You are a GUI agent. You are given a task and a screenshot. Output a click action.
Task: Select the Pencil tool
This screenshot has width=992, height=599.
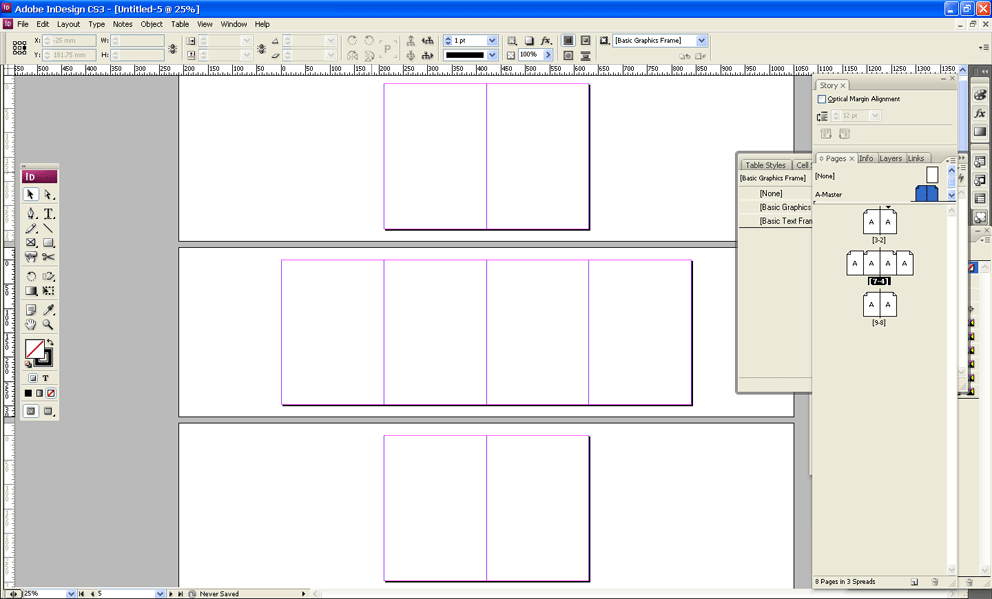click(x=31, y=228)
